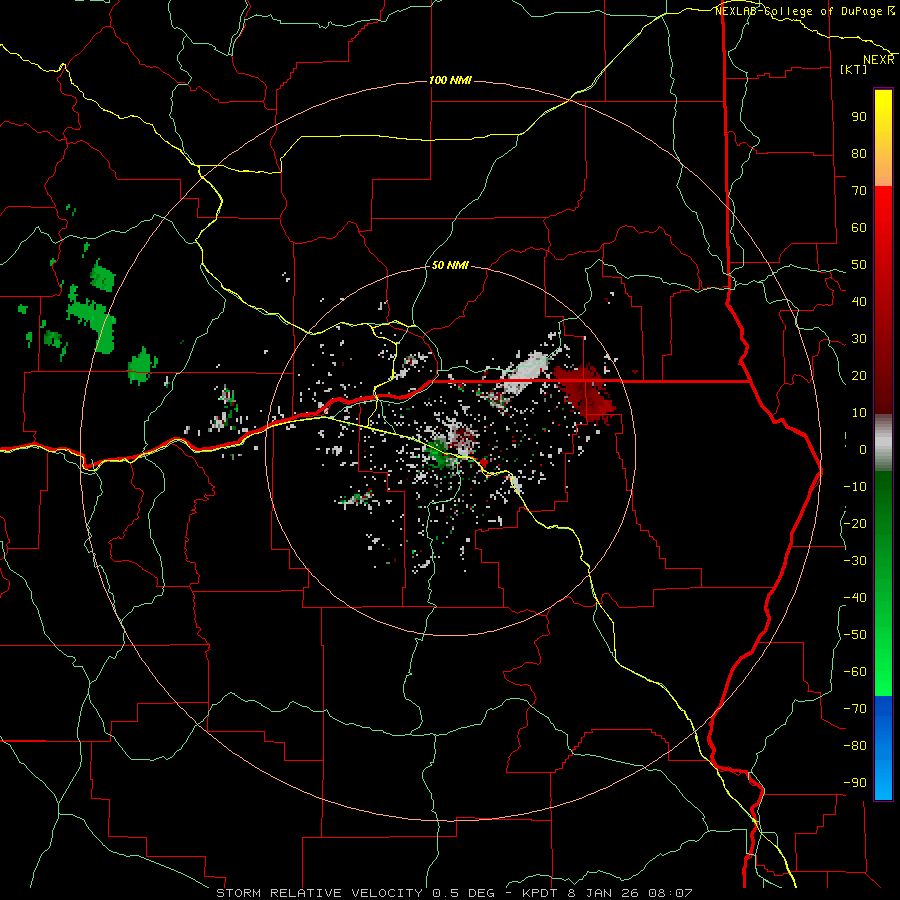Click the 0 knot legend value
900x900 pixels.
[x=863, y=450]
